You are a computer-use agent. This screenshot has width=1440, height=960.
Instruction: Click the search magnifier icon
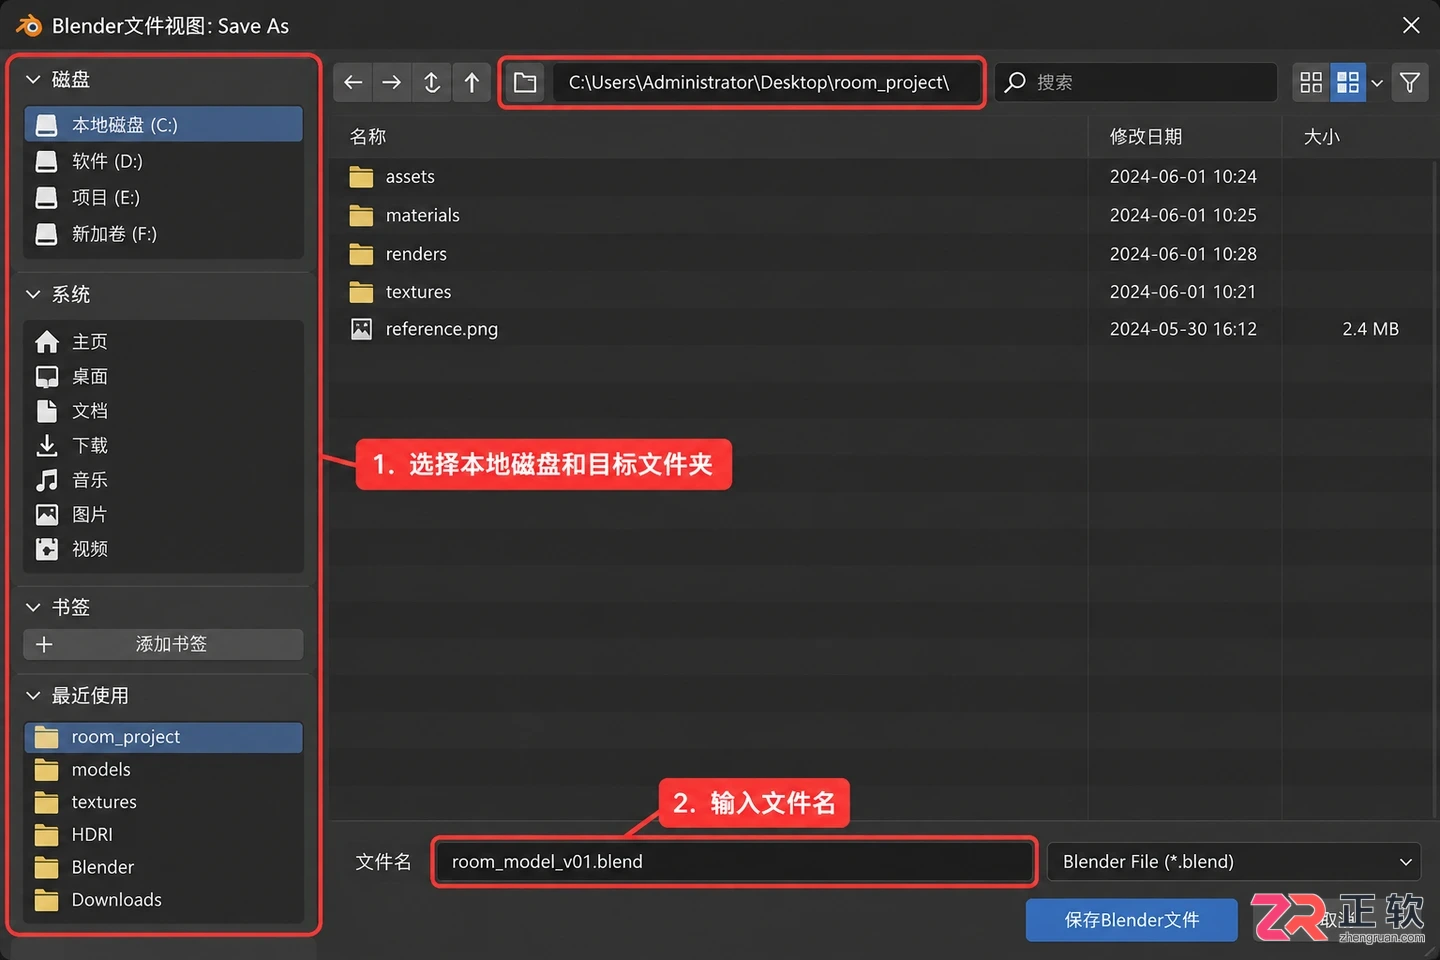tap(1015, 82)
